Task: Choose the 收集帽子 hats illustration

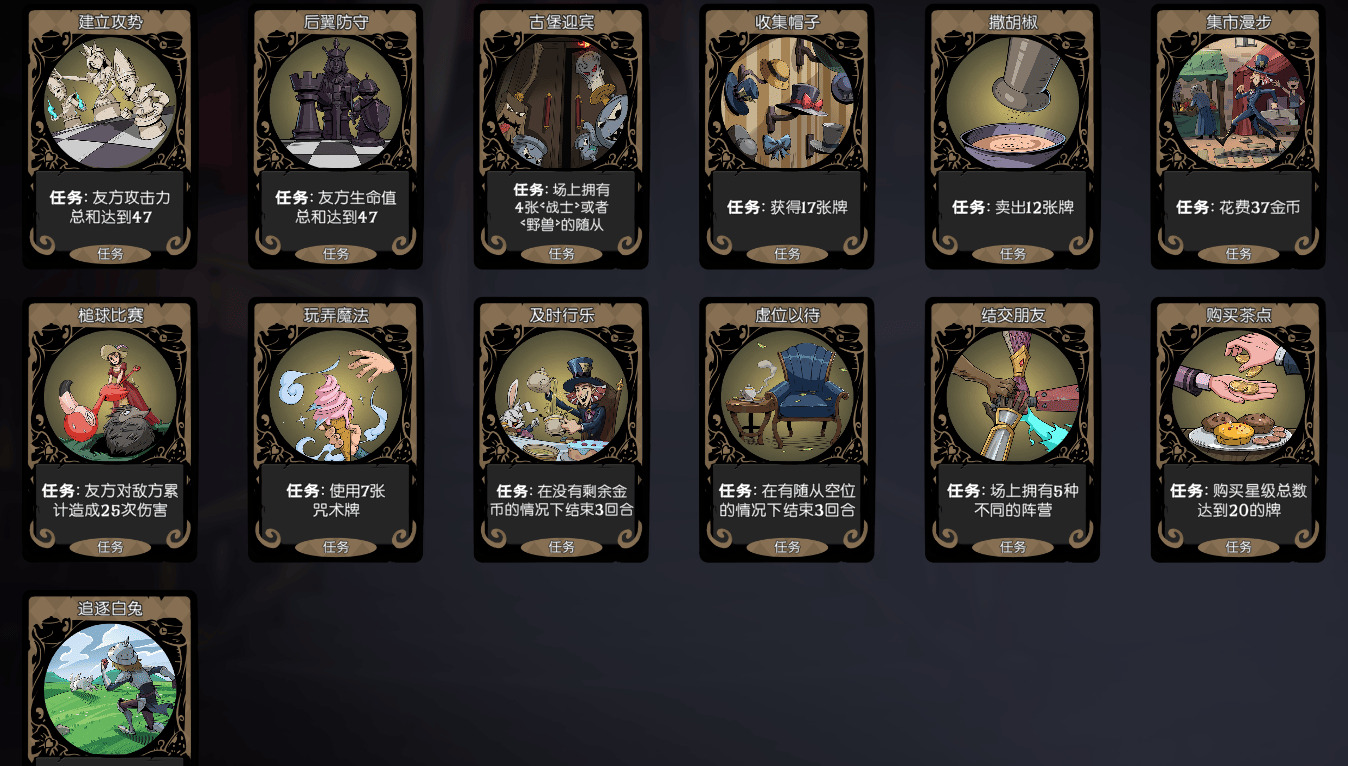Action: coord(787,103)
